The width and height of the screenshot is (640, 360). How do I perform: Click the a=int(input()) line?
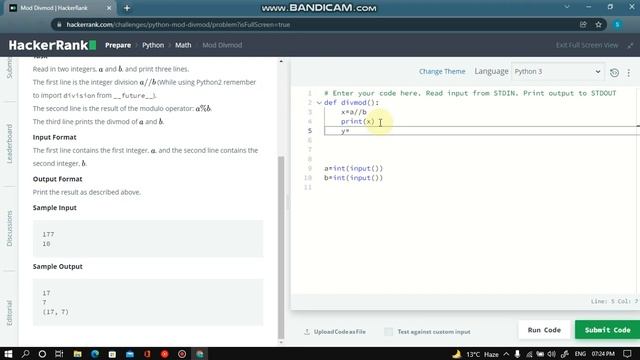tap(353, 168)
